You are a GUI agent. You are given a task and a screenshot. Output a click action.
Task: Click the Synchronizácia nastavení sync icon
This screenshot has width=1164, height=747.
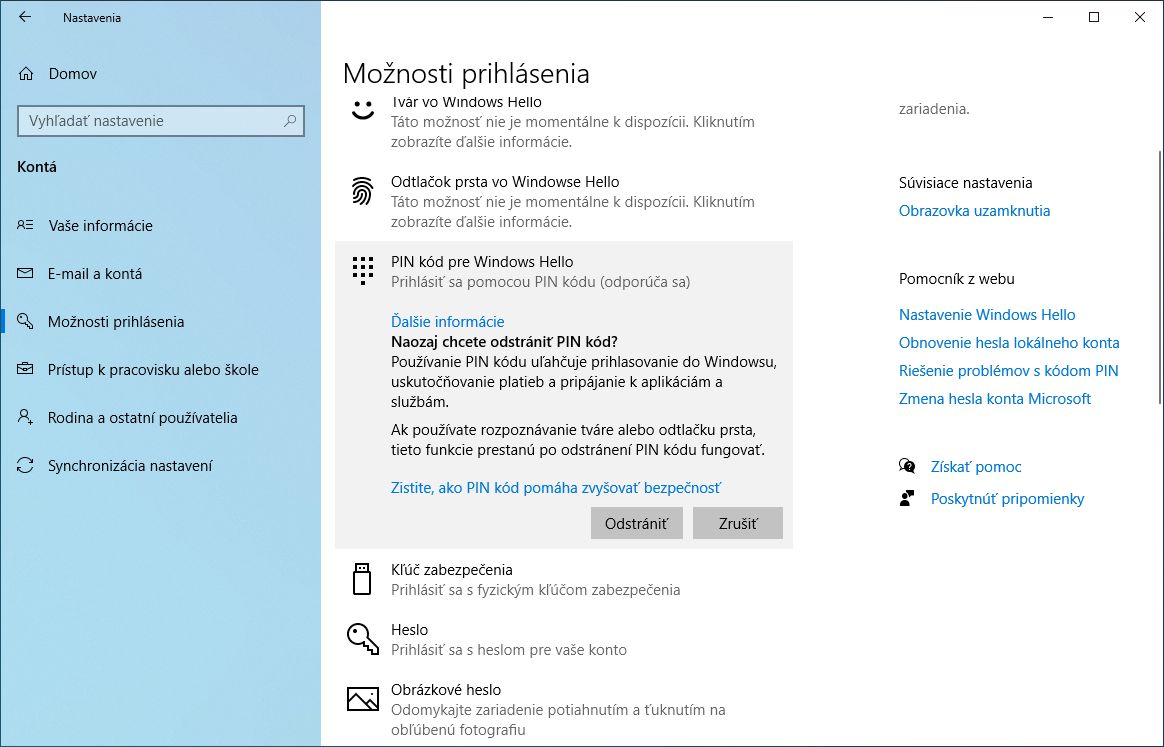(25, 465)
